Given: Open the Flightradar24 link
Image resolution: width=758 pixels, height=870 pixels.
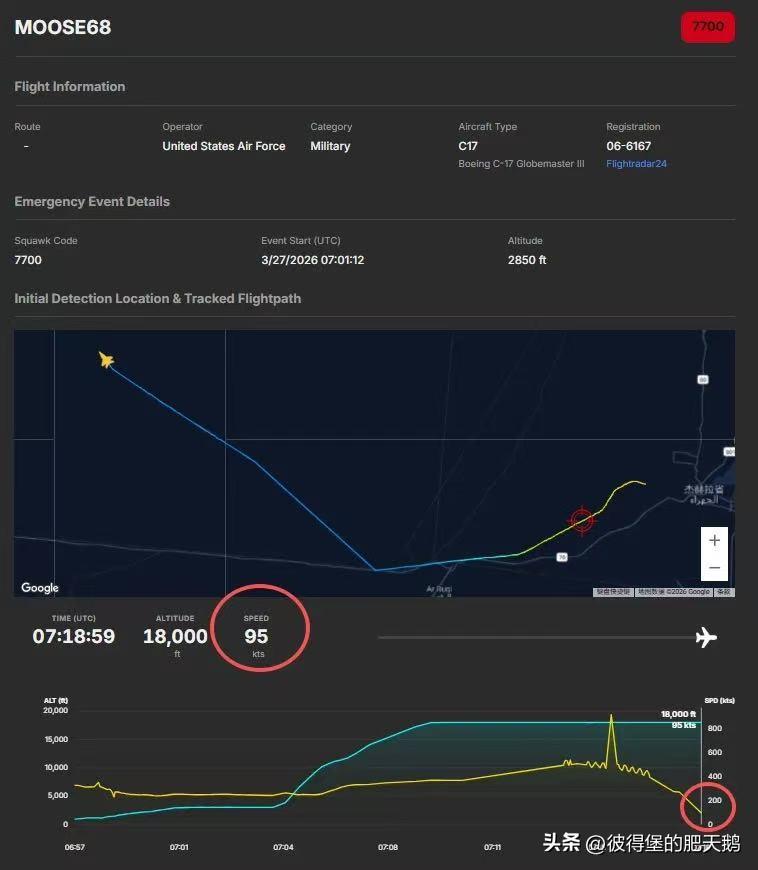Looking at the screenshot, I should [x=636, y=164].
